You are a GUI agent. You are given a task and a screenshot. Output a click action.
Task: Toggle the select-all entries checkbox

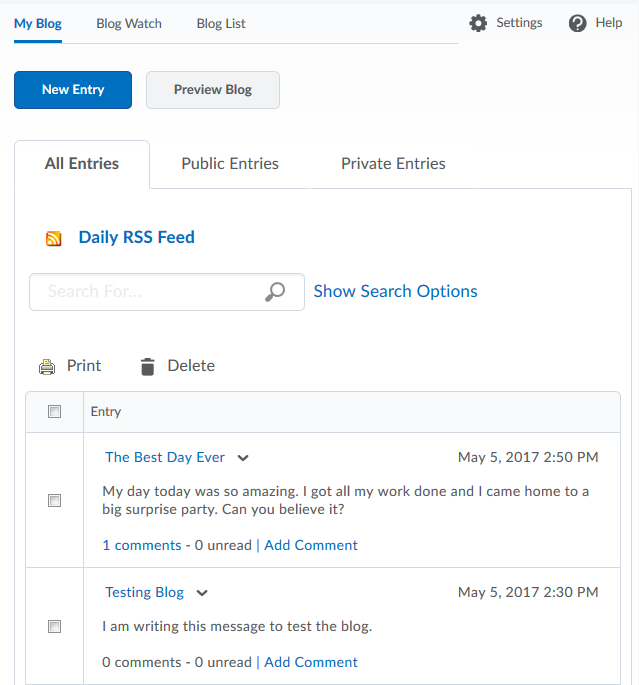pyautogui.click(x=55, y=411)
